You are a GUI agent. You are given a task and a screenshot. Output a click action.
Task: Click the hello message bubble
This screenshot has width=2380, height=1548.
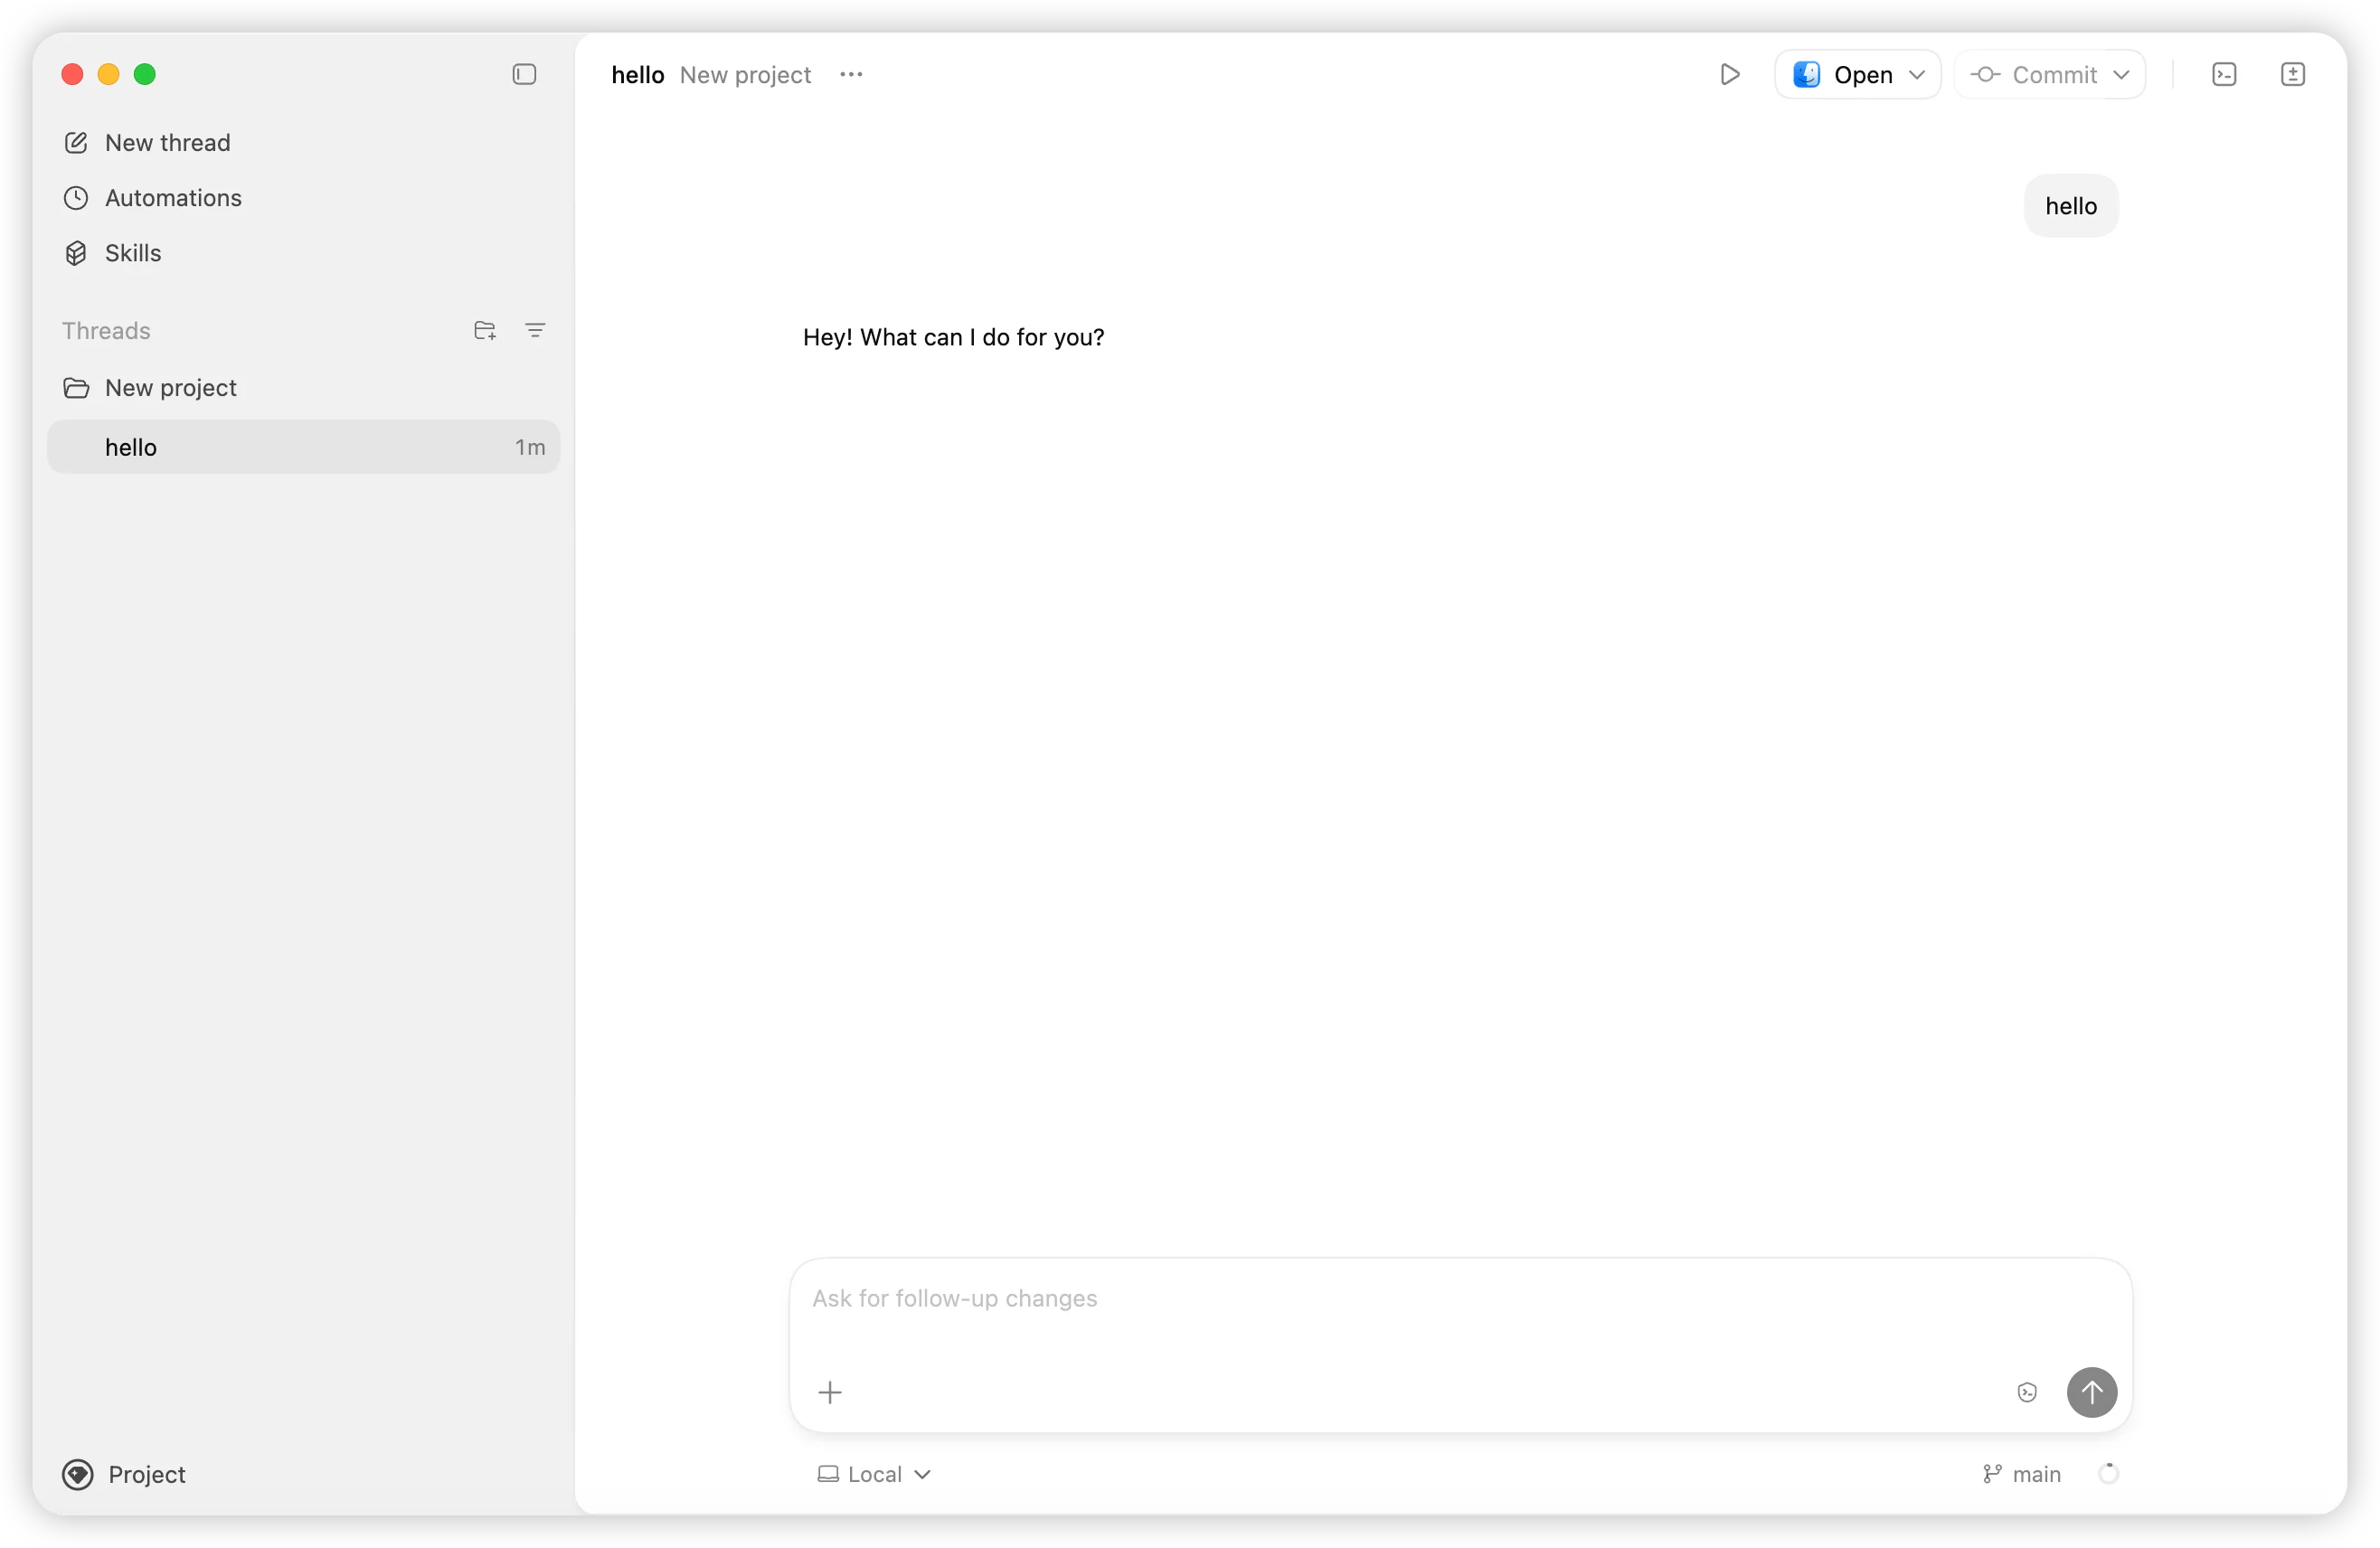coord(2070,206)
